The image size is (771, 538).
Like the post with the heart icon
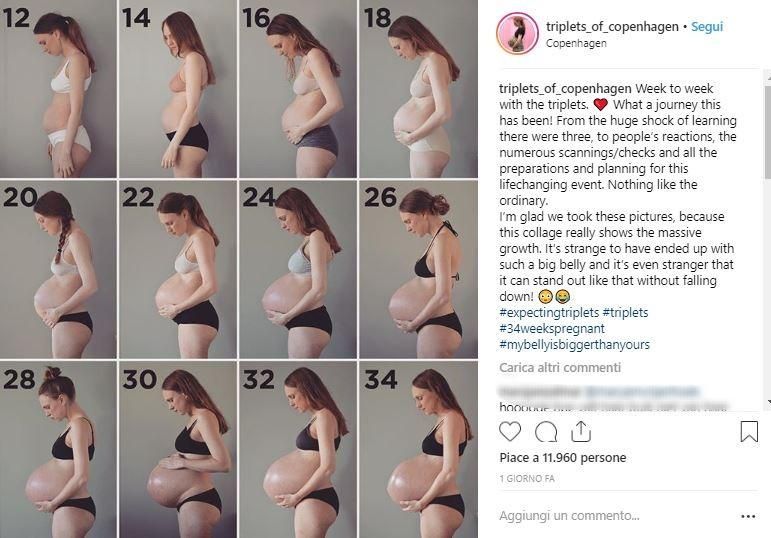(x=510, y=432)
